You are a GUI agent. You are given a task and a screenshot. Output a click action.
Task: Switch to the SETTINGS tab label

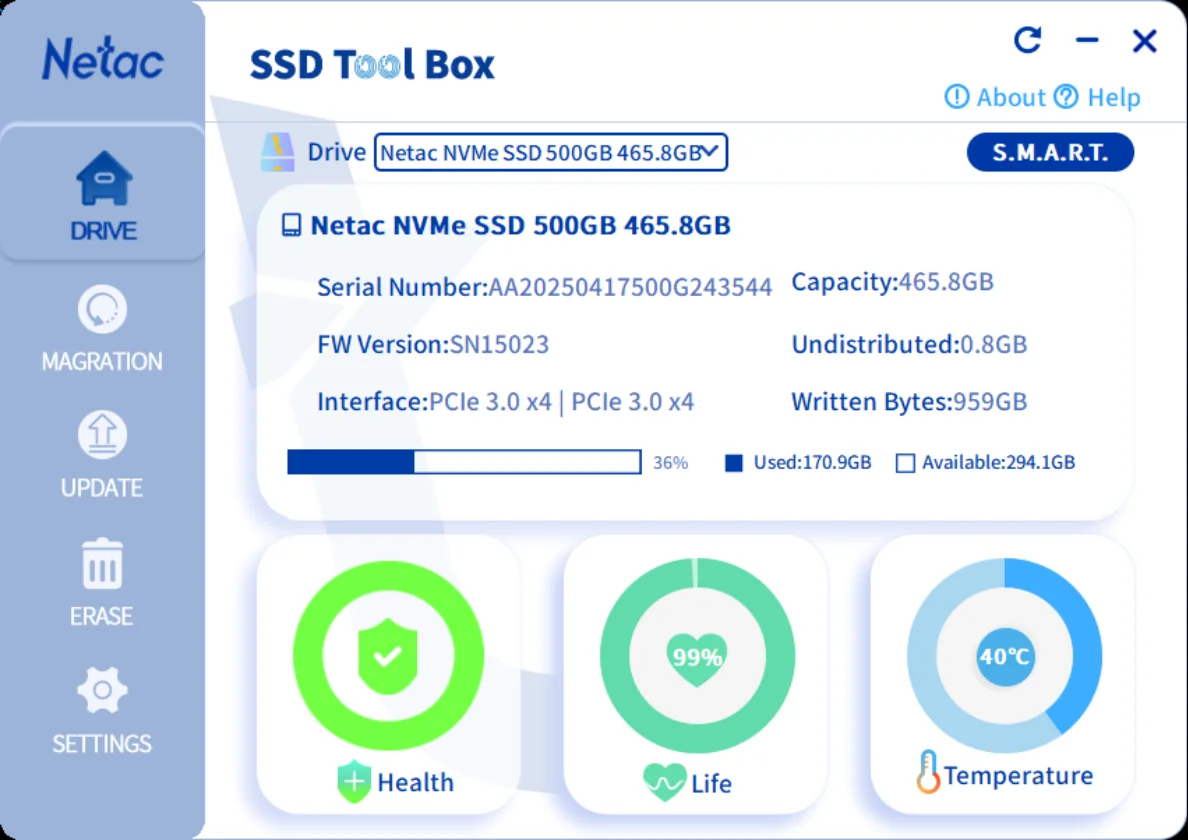[102, 743]
